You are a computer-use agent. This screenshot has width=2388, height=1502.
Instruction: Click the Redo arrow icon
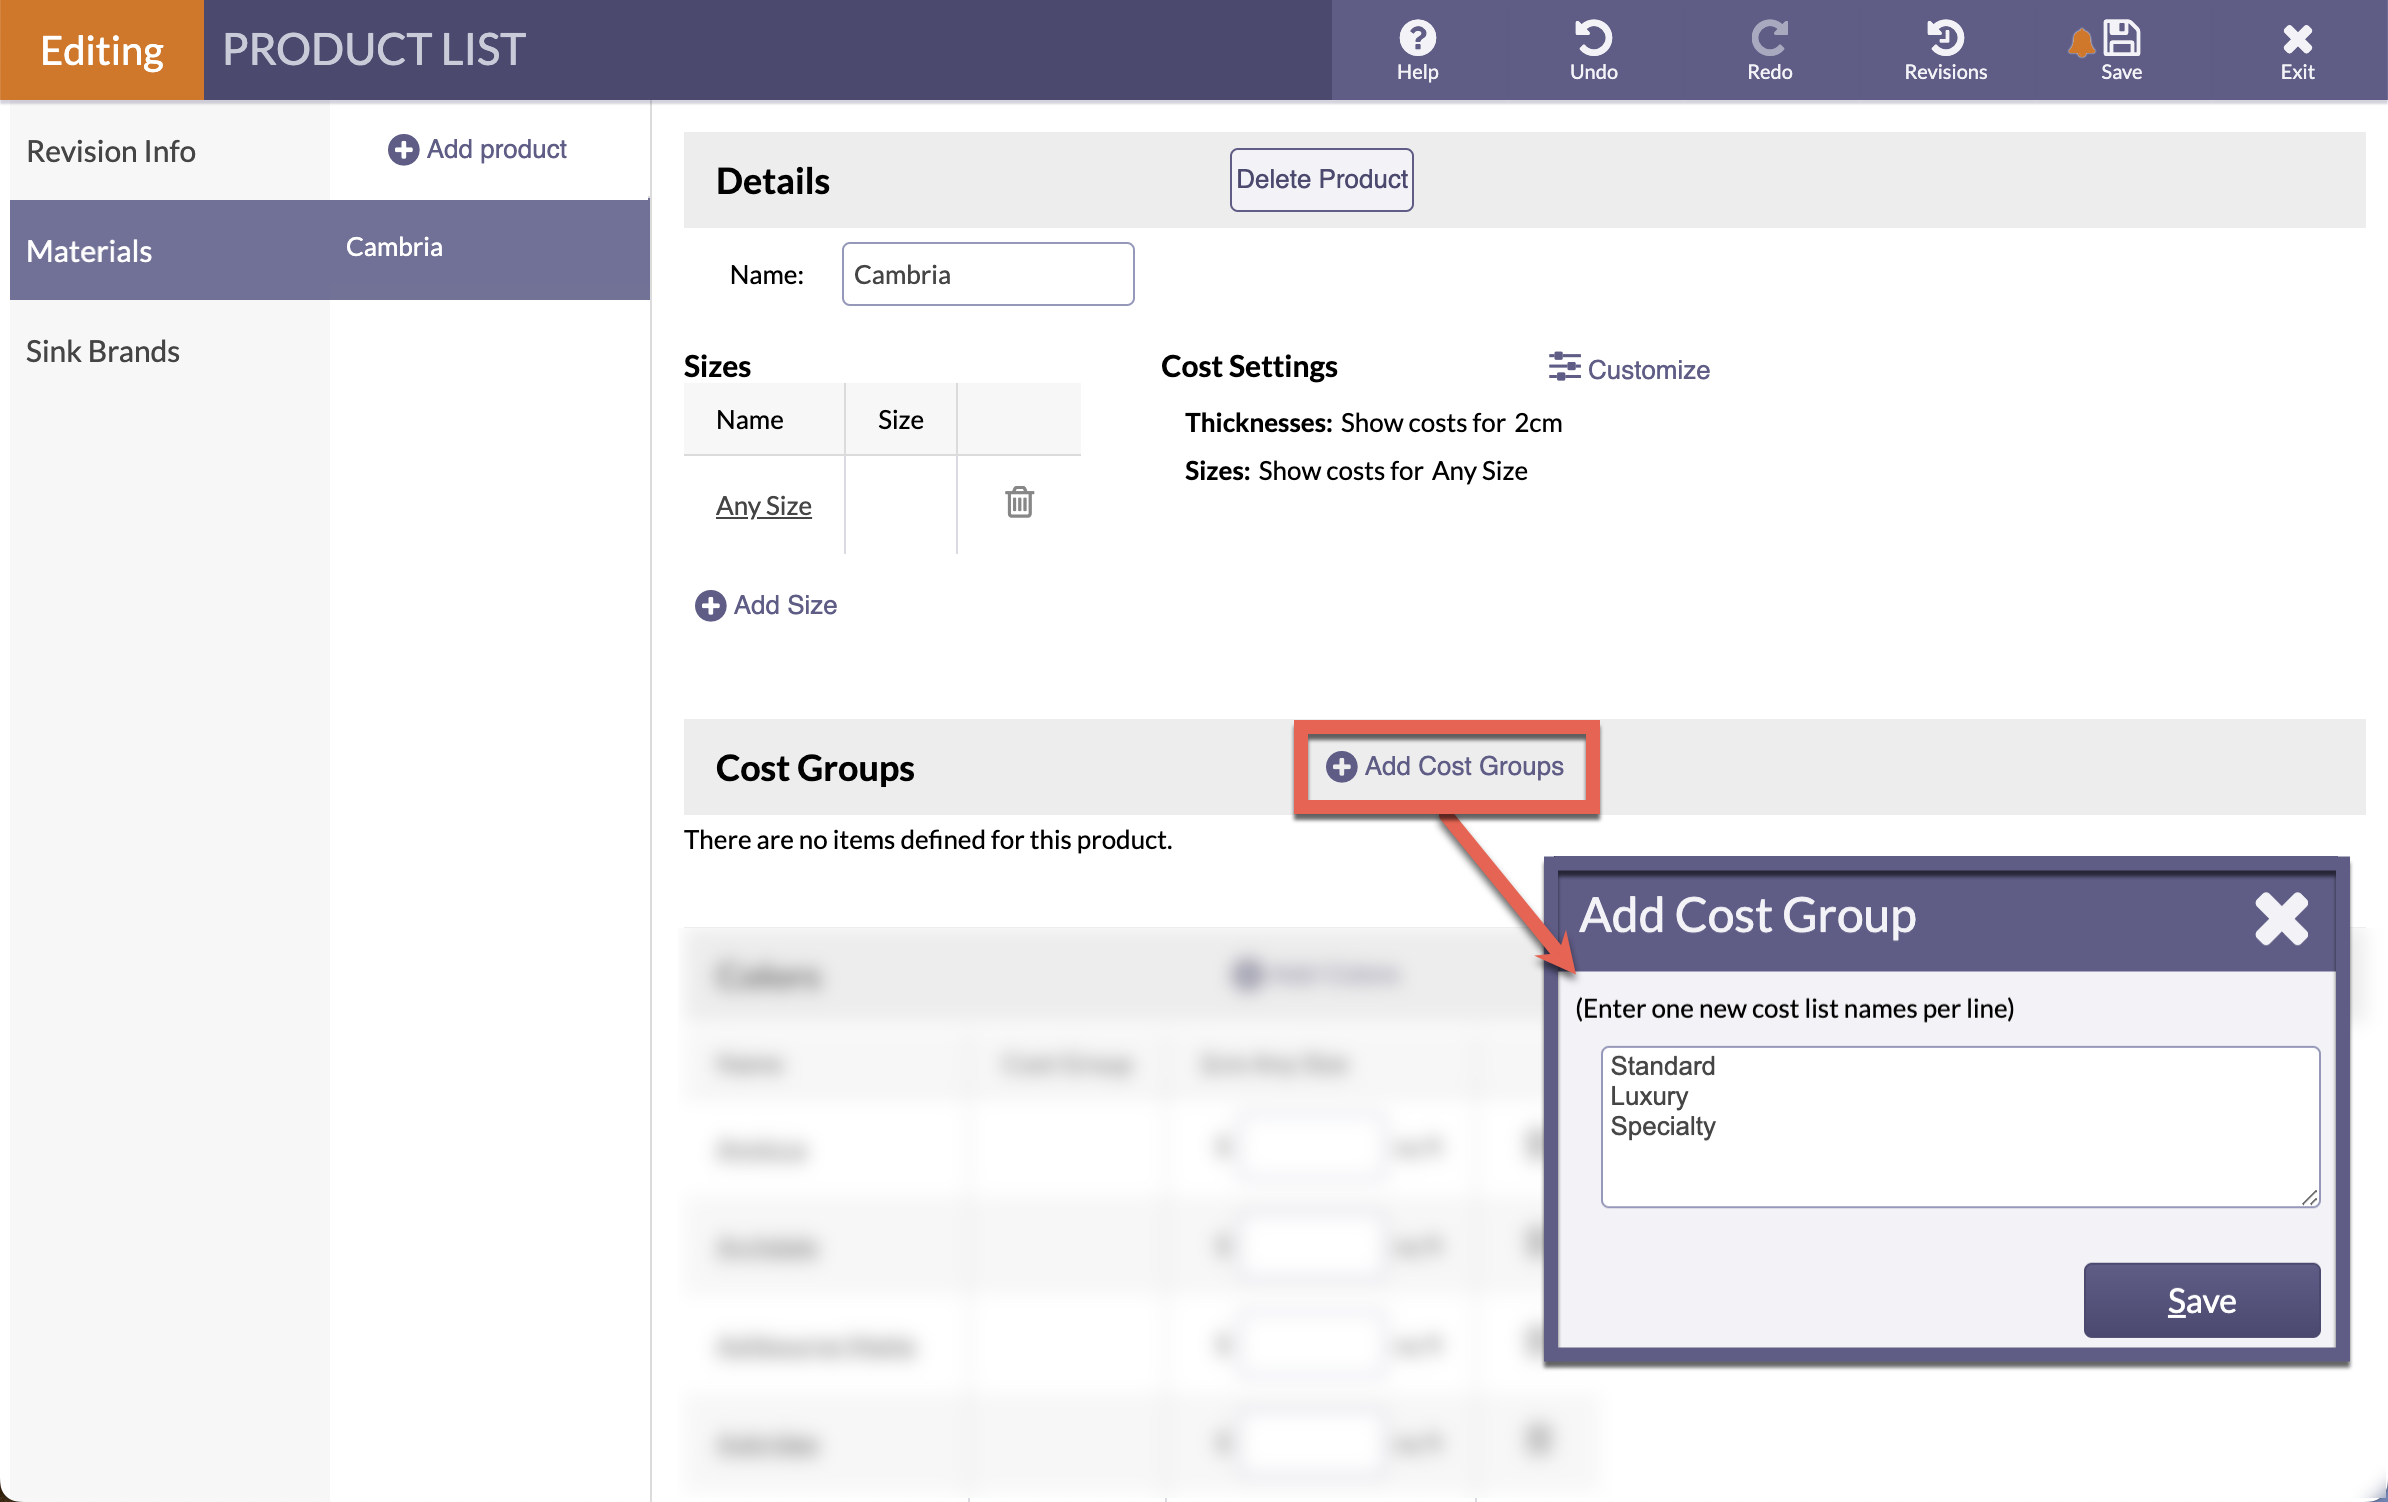click(1769, 39)
